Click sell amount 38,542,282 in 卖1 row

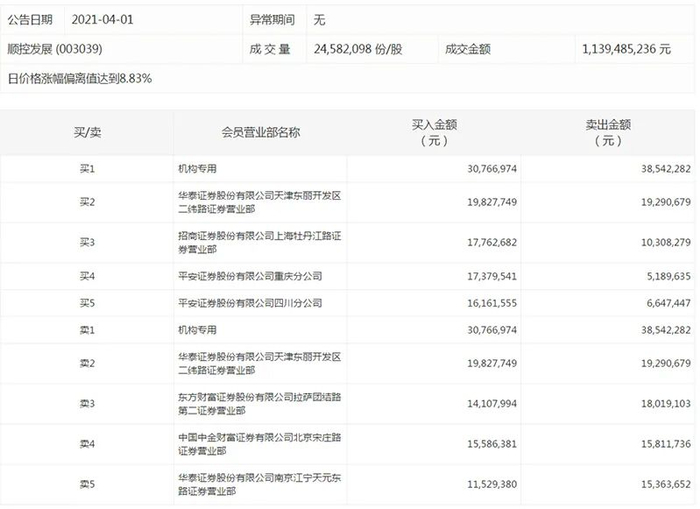click(x=666, y=330)
